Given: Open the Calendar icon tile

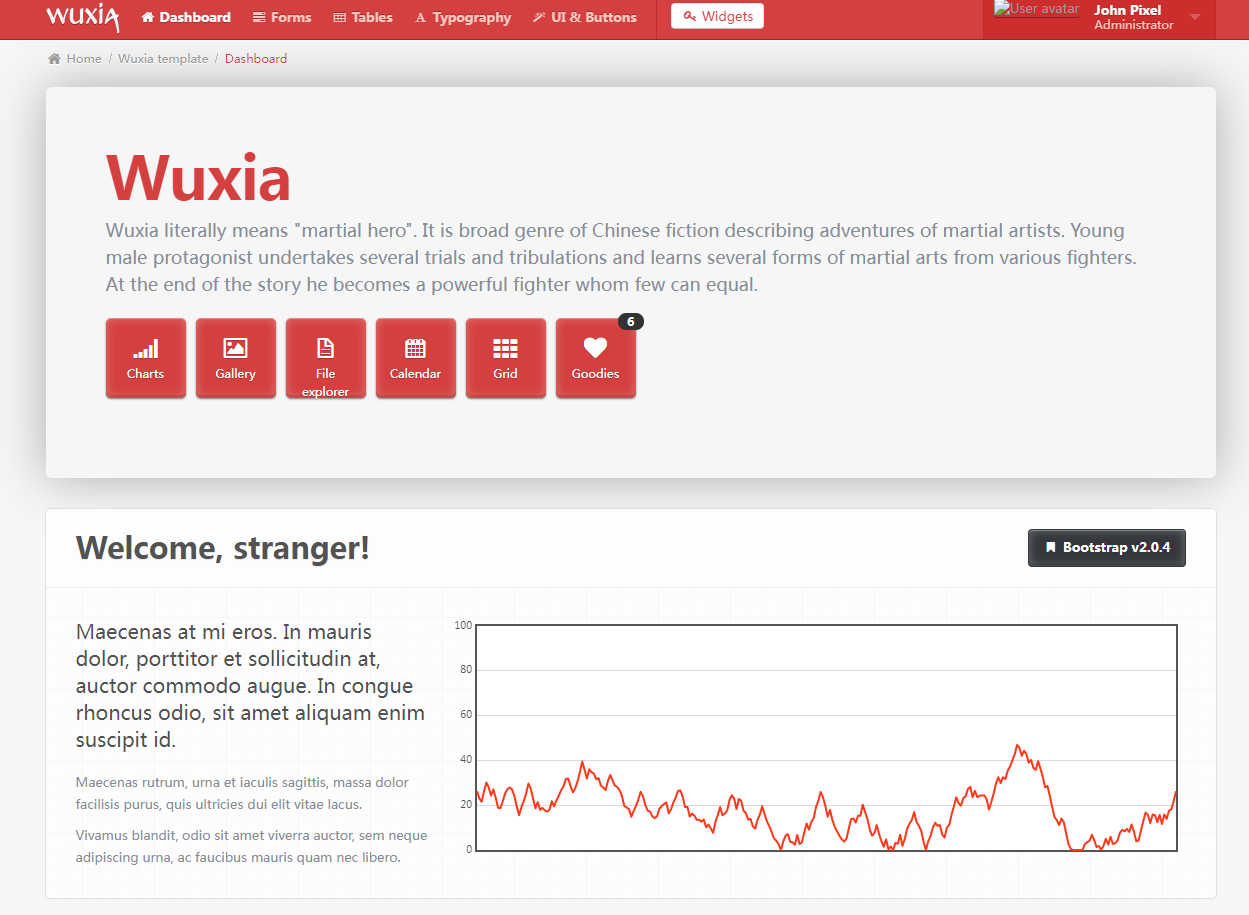Looking at the screenshot, I should pyautogui.click(x=415, y=358).
